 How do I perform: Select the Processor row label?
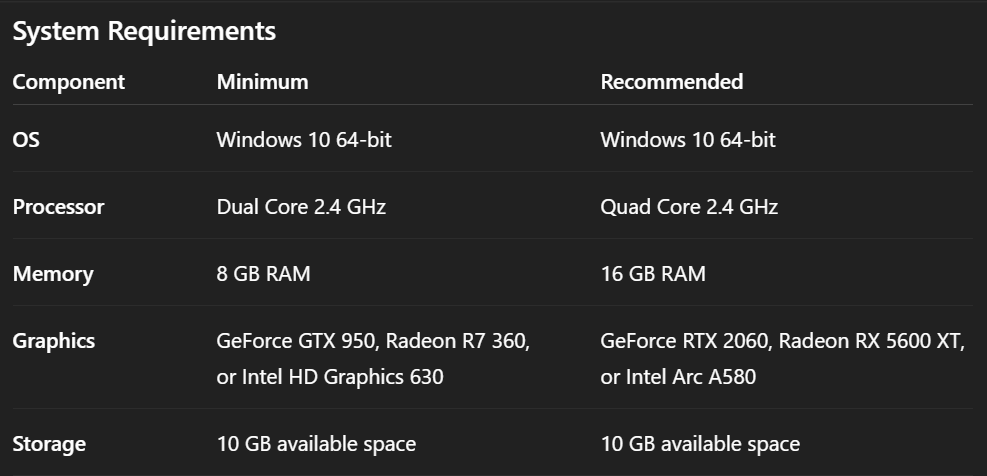click(x=58, y=208)
